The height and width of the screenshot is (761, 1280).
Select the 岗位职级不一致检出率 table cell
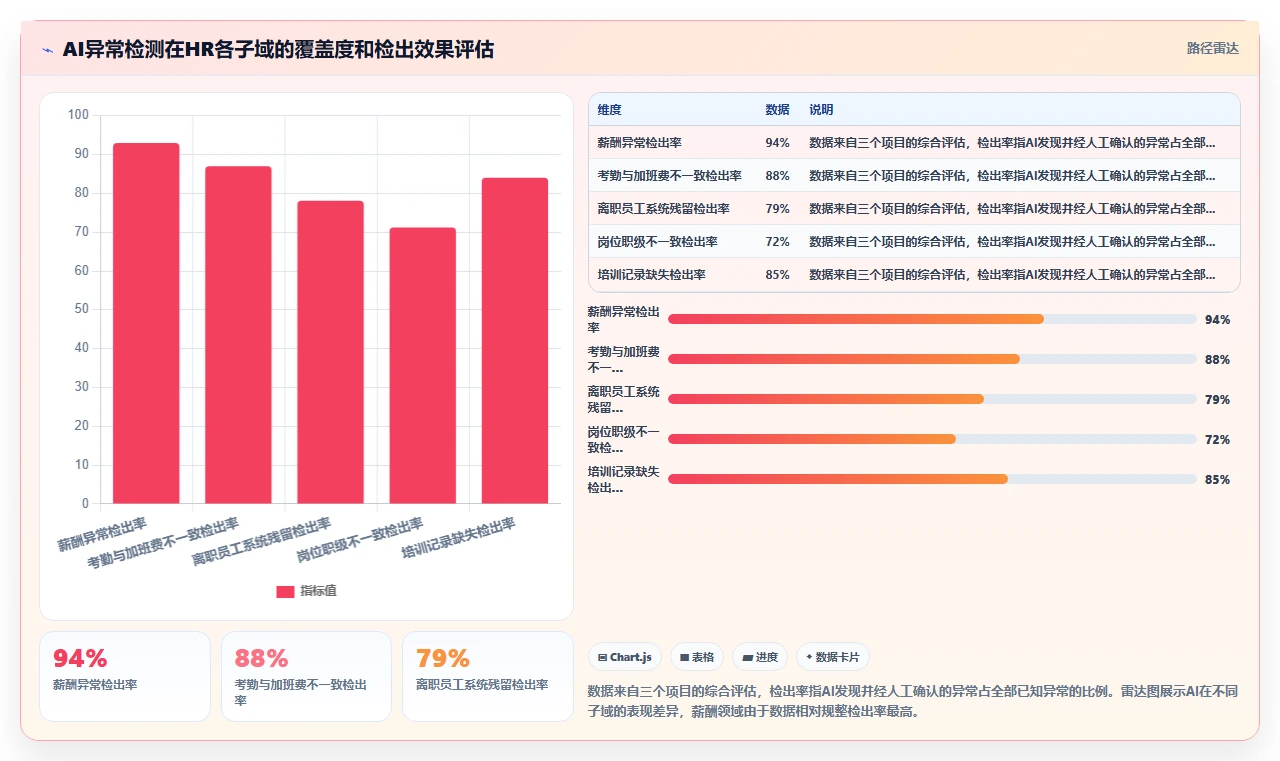(657, 242)
